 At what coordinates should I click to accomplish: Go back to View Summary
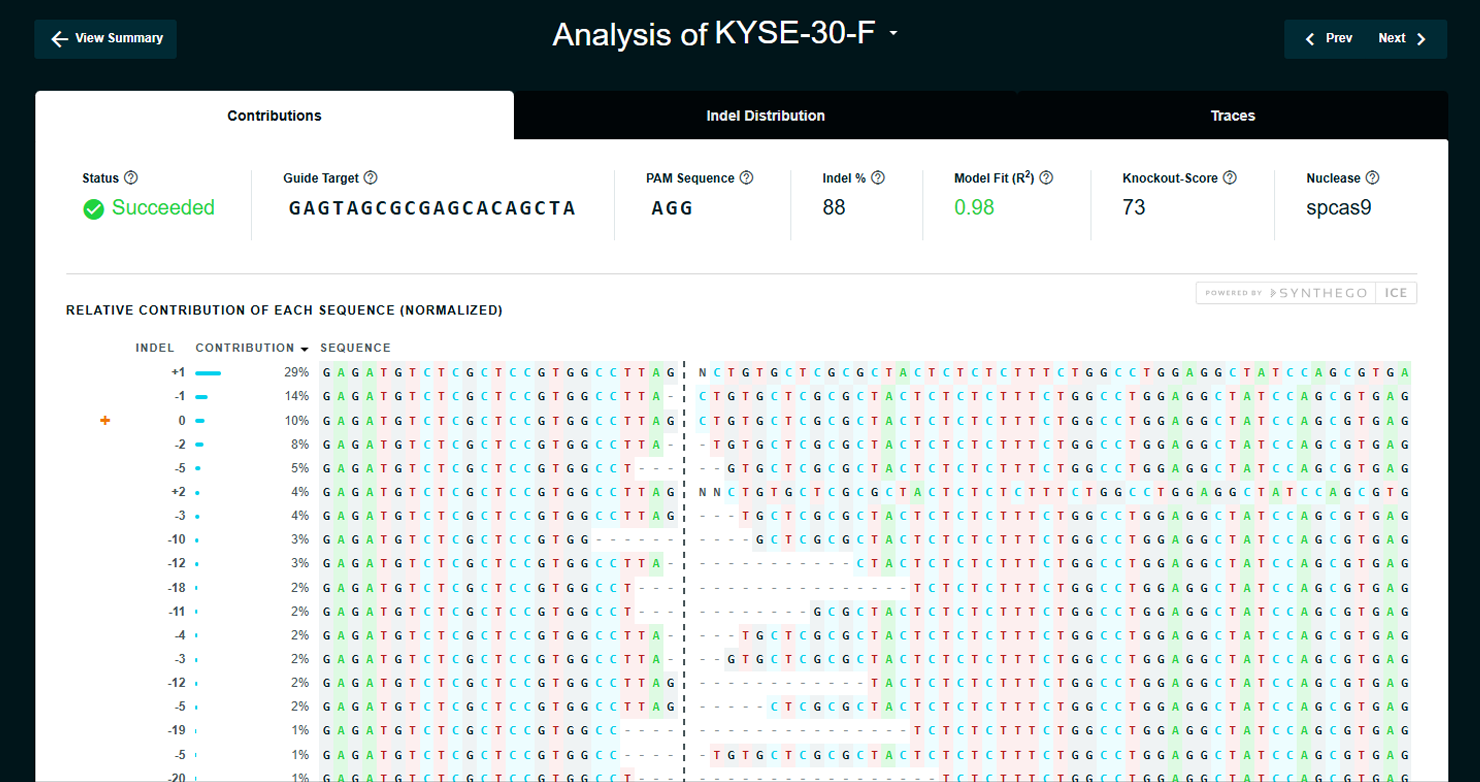pyautogui.click(x=106, y=39)
